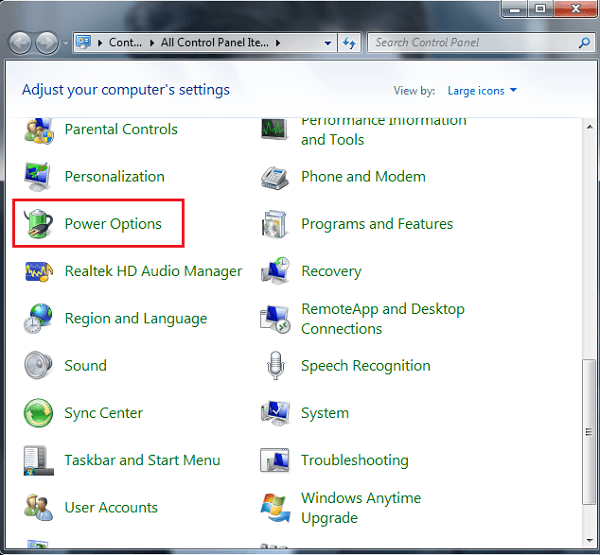Click the Control Panel breadcrumb segment
Viewport: 600px width, 555px height.
125,44
